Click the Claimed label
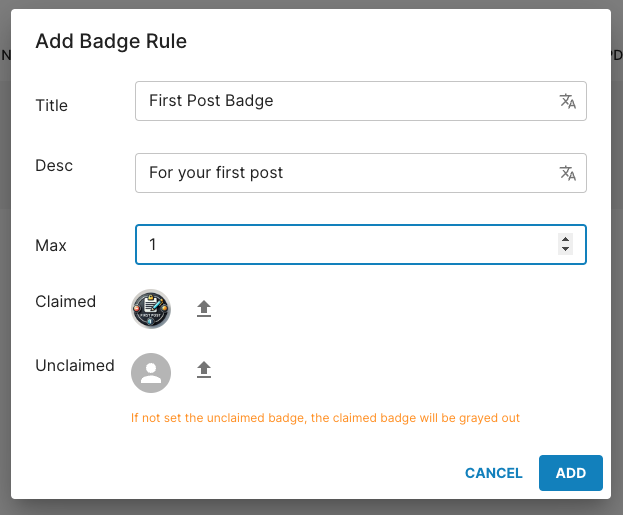Screen dimensions: 623x515 tap(65, 301)
